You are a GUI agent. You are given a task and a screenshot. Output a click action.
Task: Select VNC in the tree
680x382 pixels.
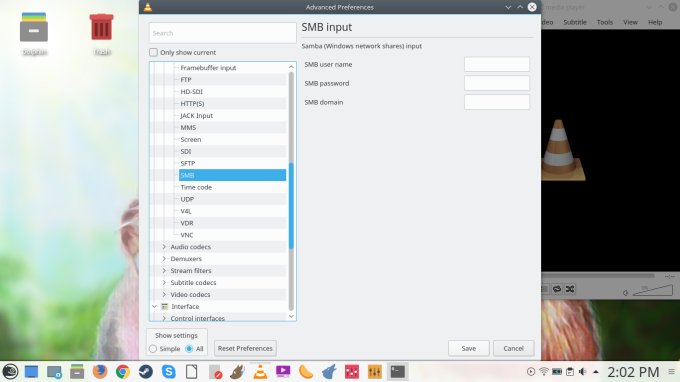click(186, 235)
